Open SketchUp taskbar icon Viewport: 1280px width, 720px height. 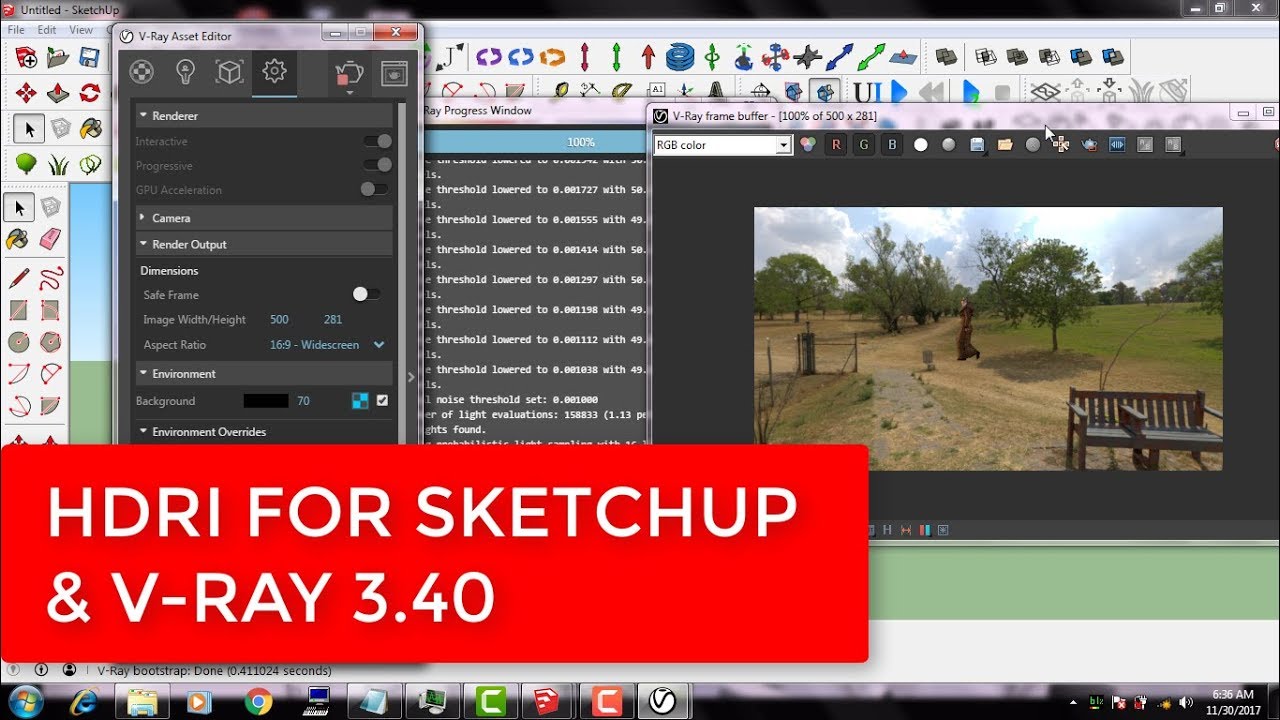[x=547, y=702]
